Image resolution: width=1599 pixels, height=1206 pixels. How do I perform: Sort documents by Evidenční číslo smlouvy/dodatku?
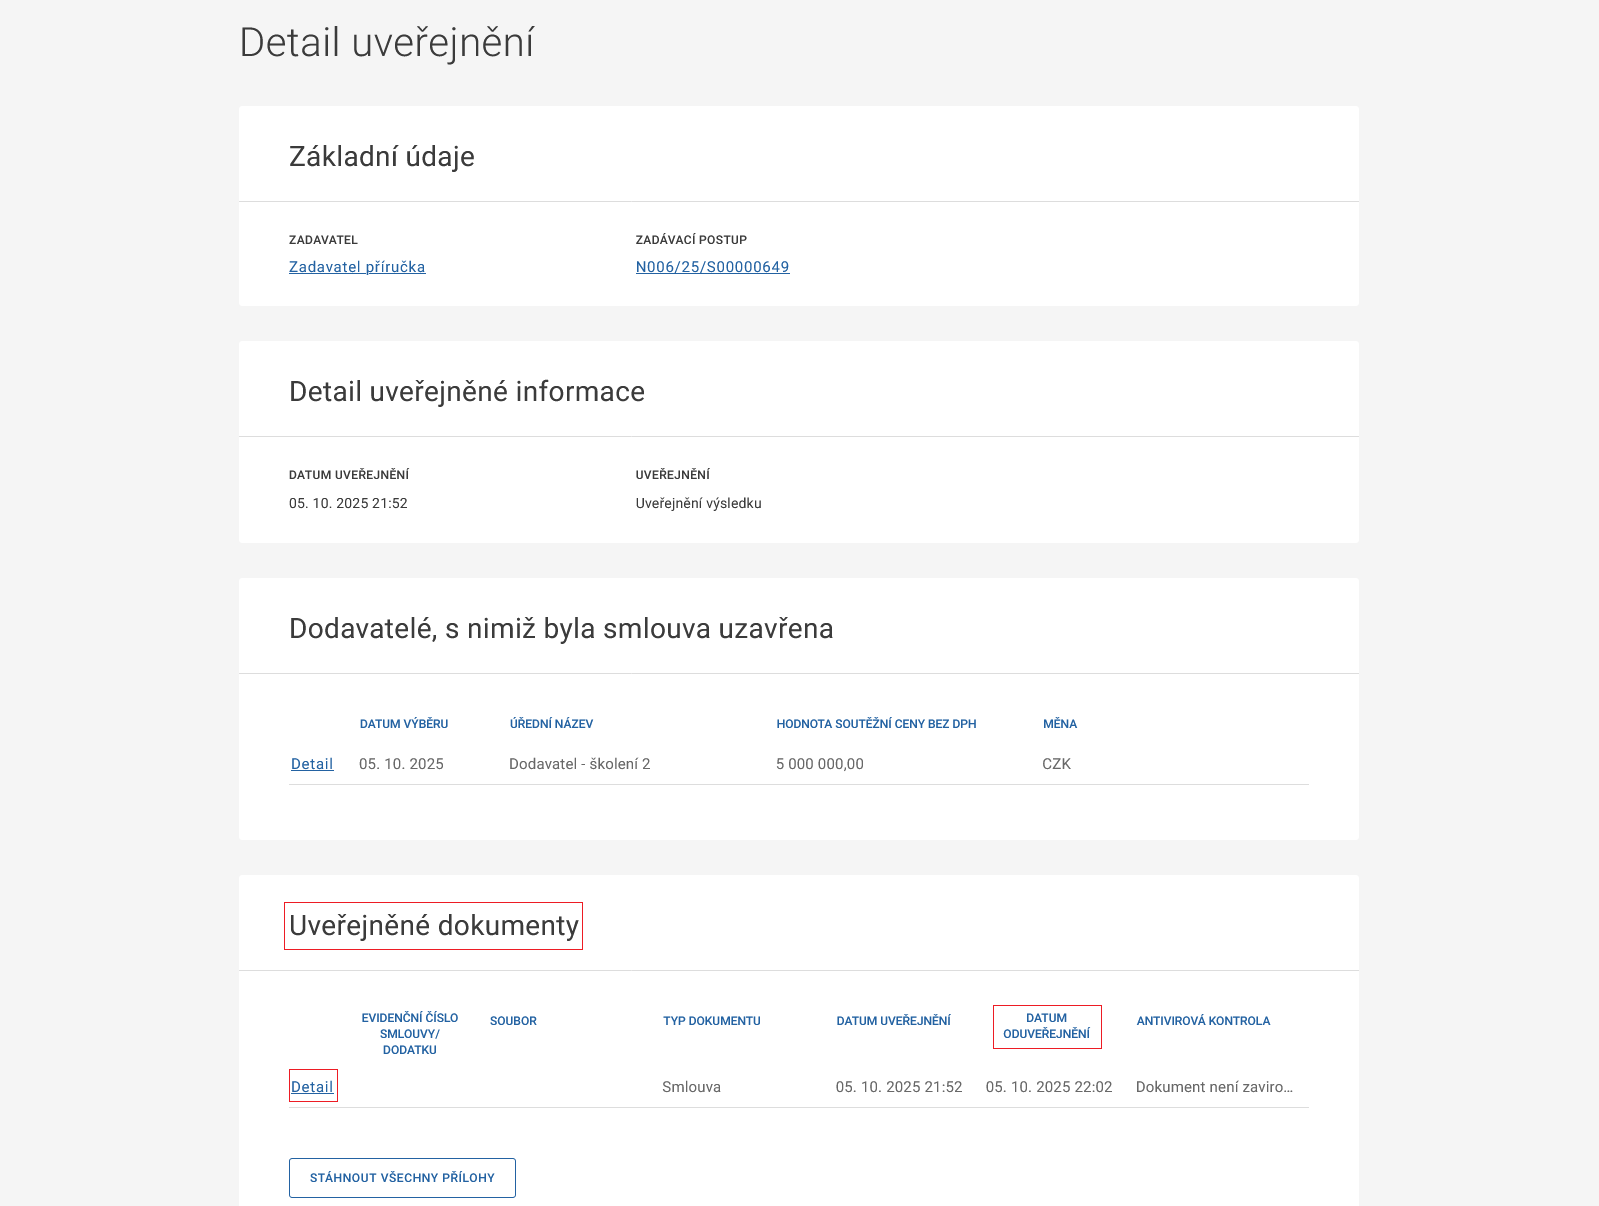tap(410, 1034)
